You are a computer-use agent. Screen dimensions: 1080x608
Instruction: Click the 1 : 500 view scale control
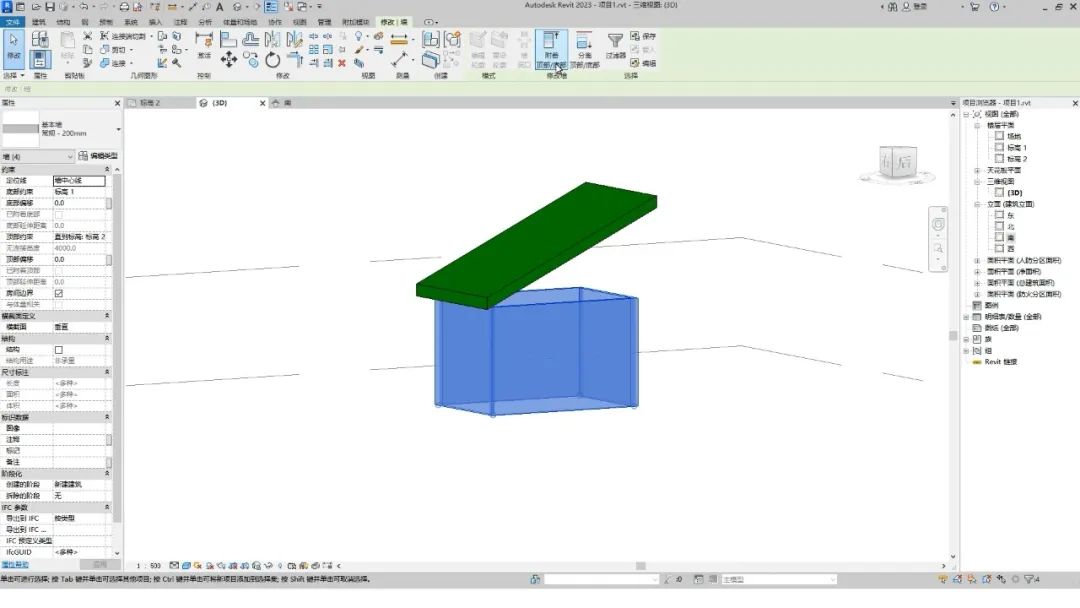coord(149,565)
